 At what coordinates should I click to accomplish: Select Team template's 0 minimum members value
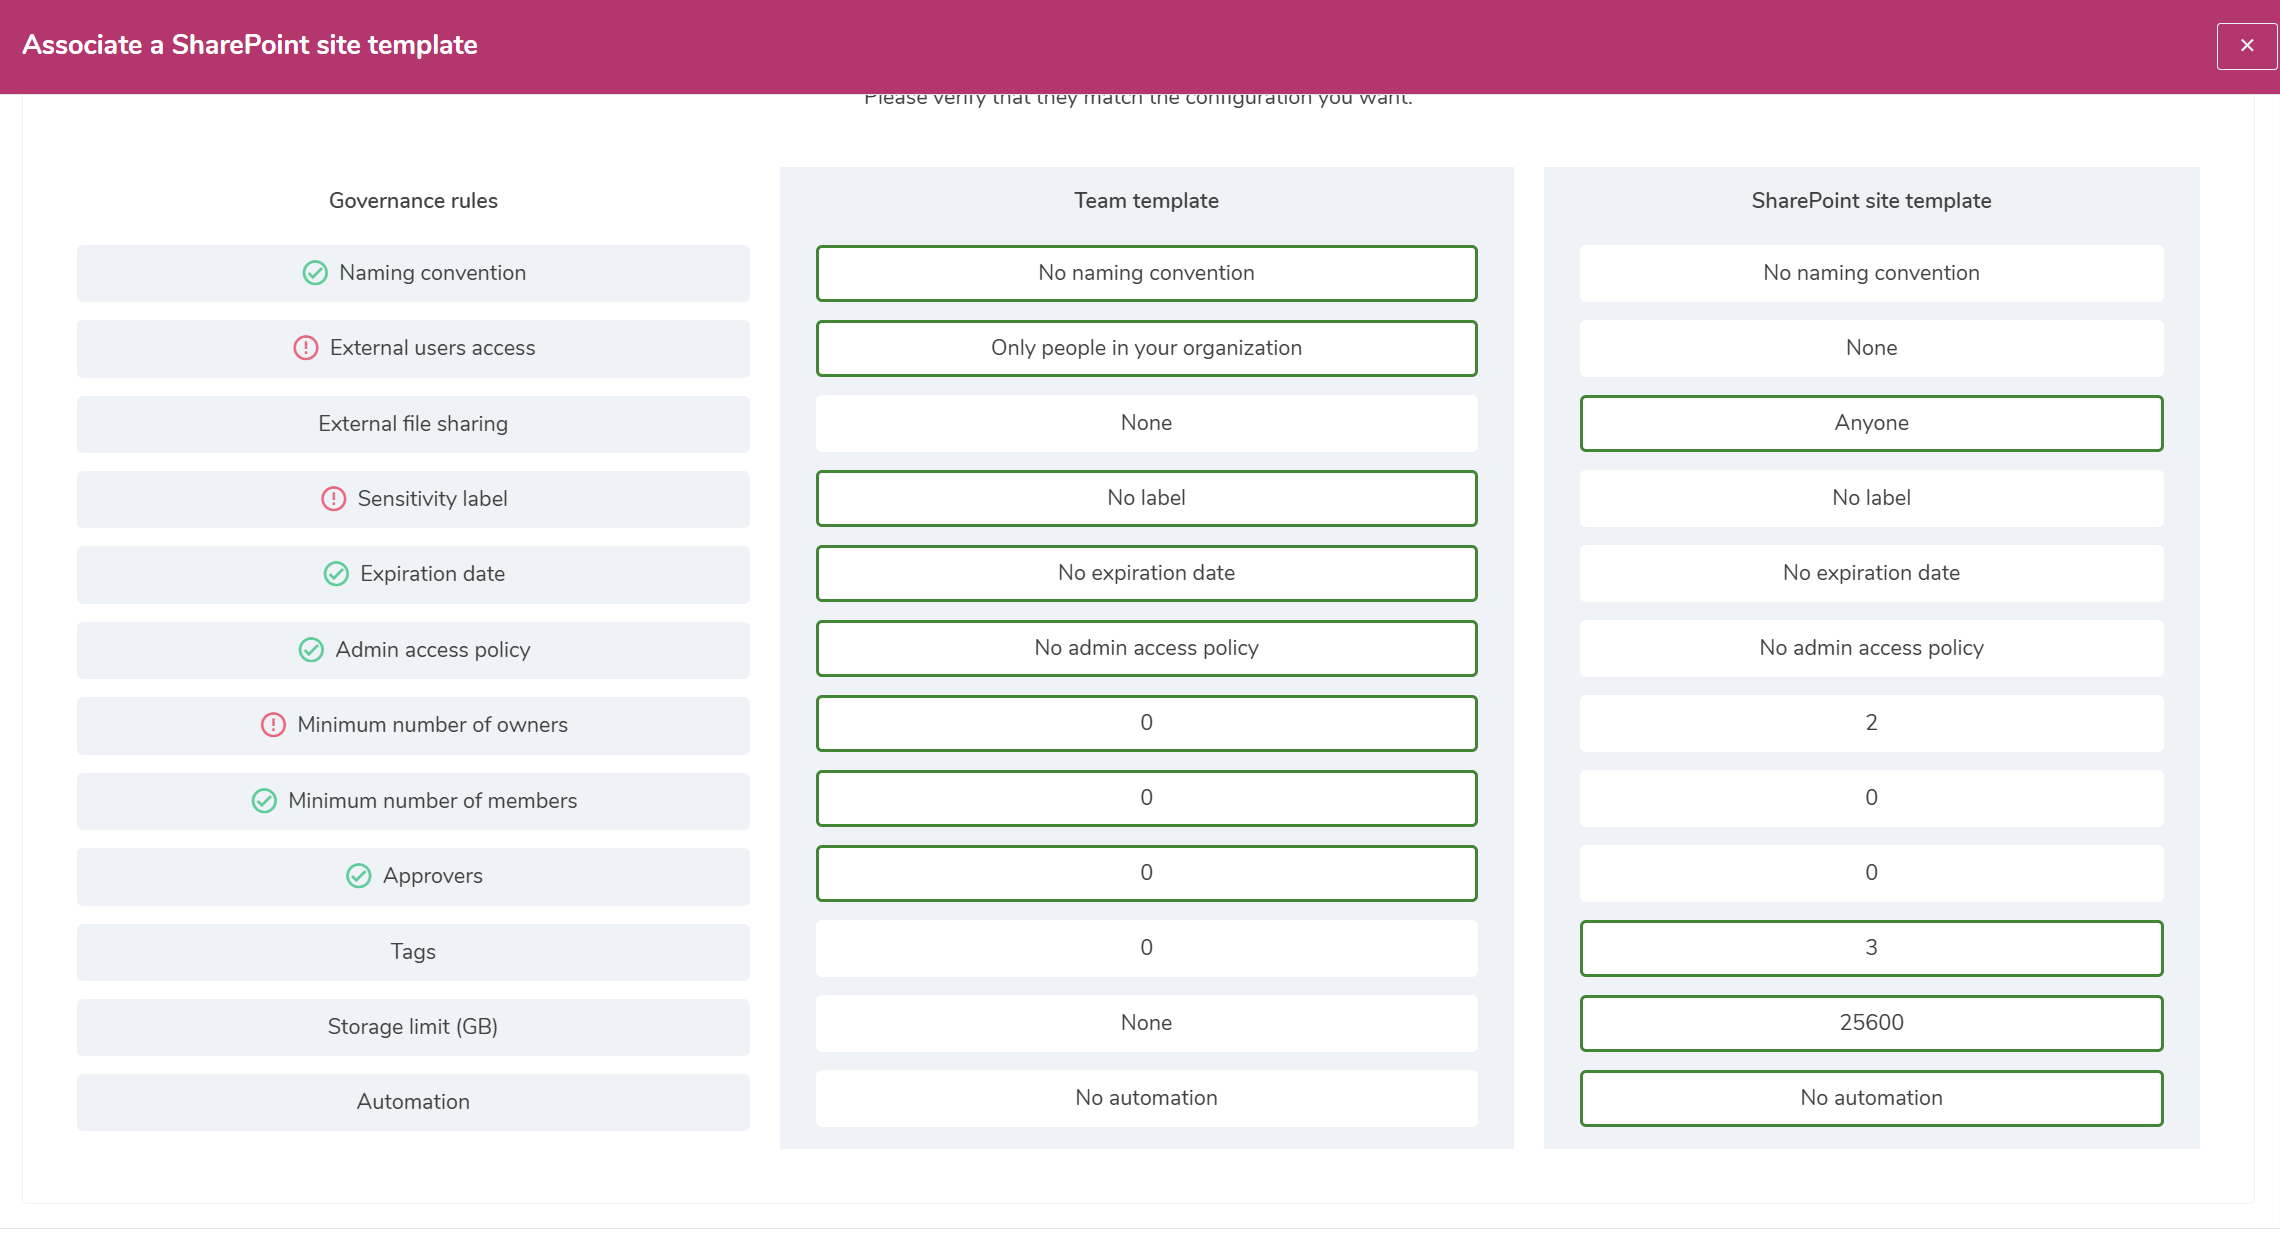coord(1146,798)
